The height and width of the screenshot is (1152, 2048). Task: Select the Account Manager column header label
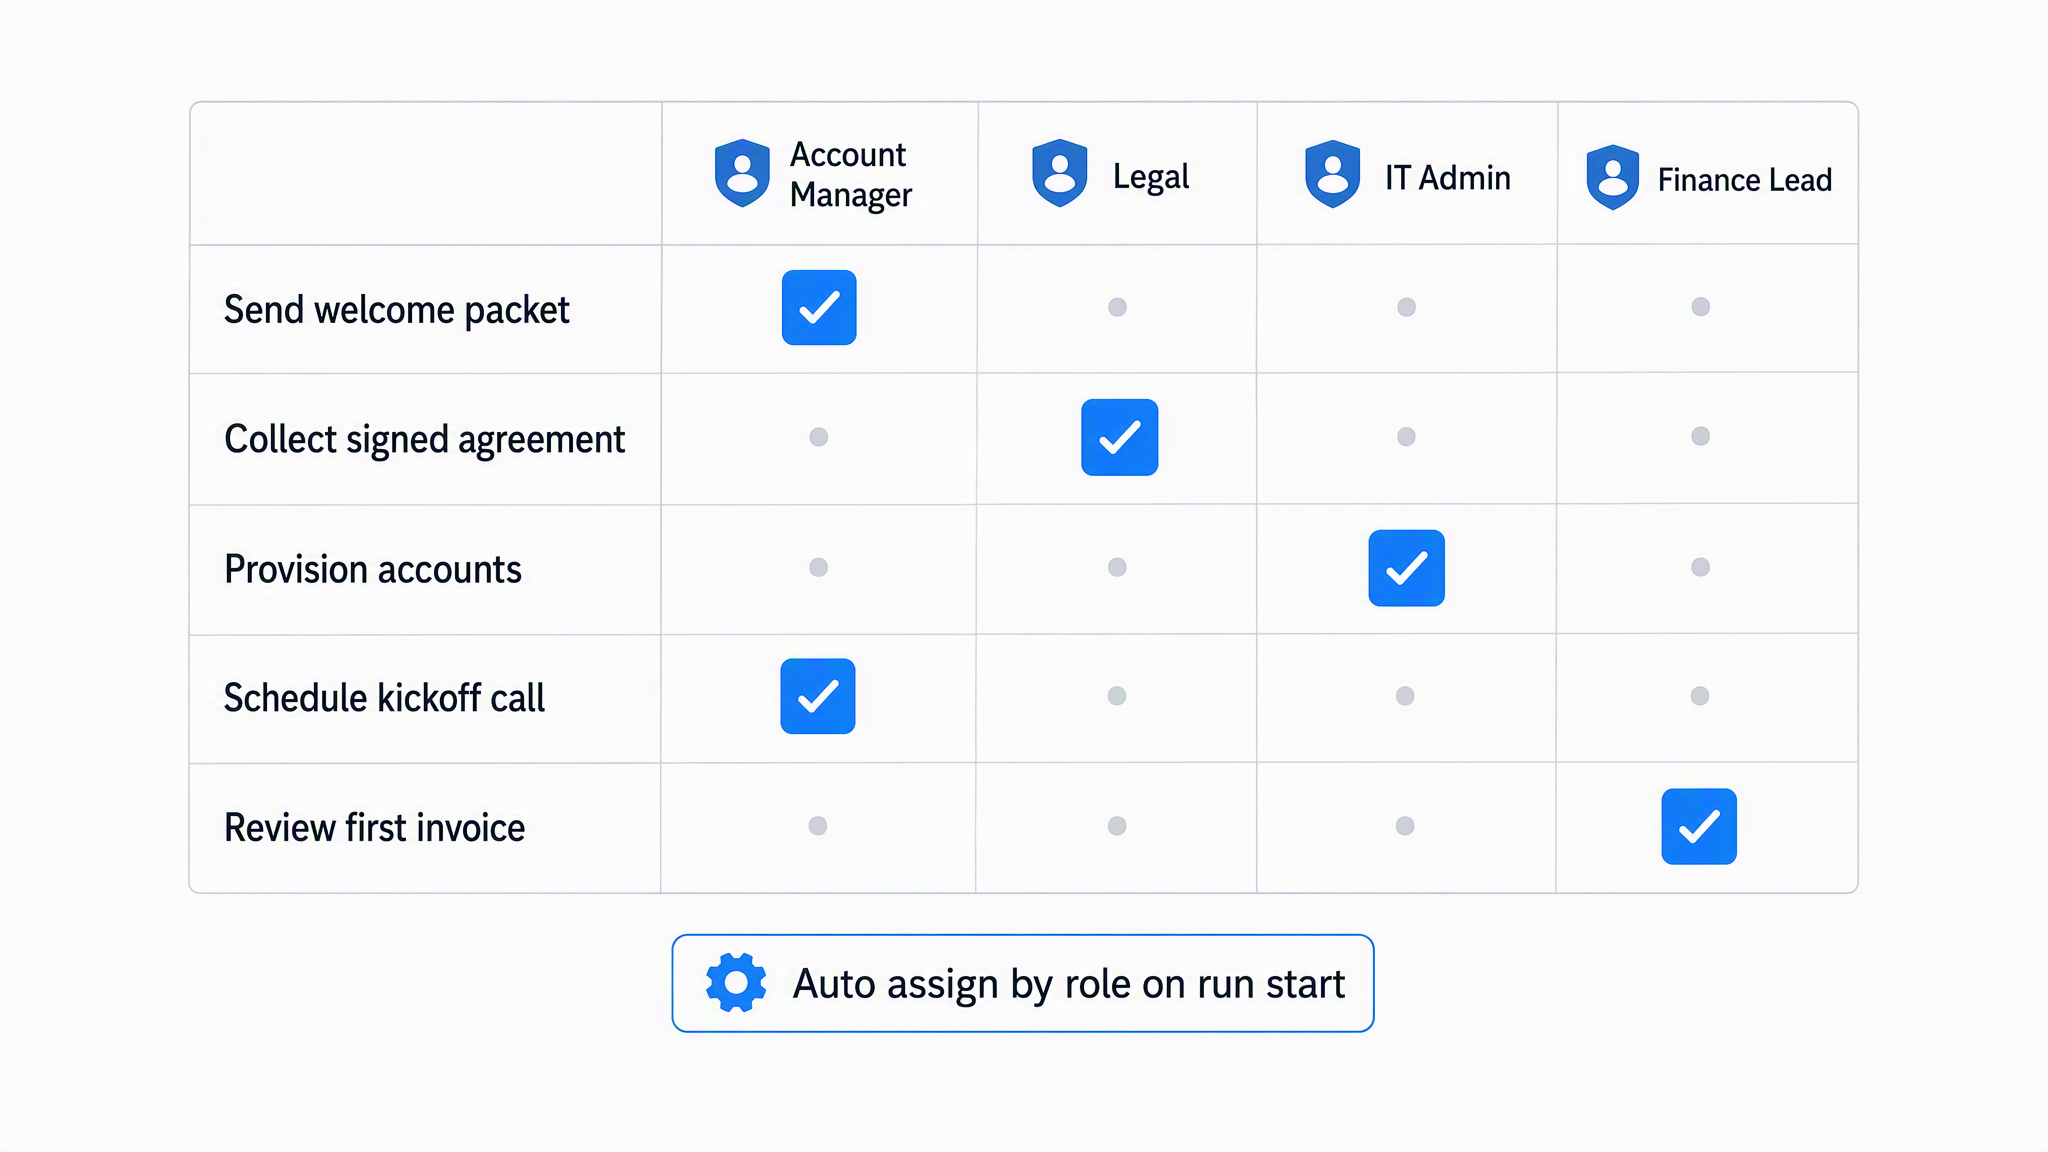tap(850, 175)
